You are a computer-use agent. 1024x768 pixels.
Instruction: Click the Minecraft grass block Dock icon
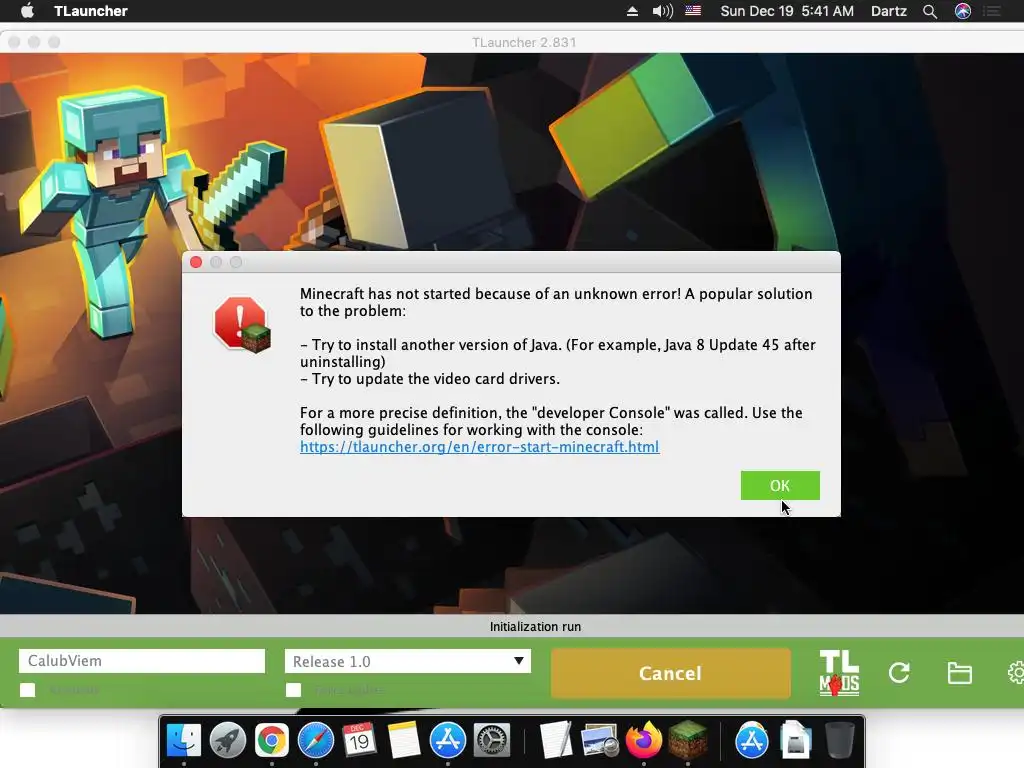(688, 740)
